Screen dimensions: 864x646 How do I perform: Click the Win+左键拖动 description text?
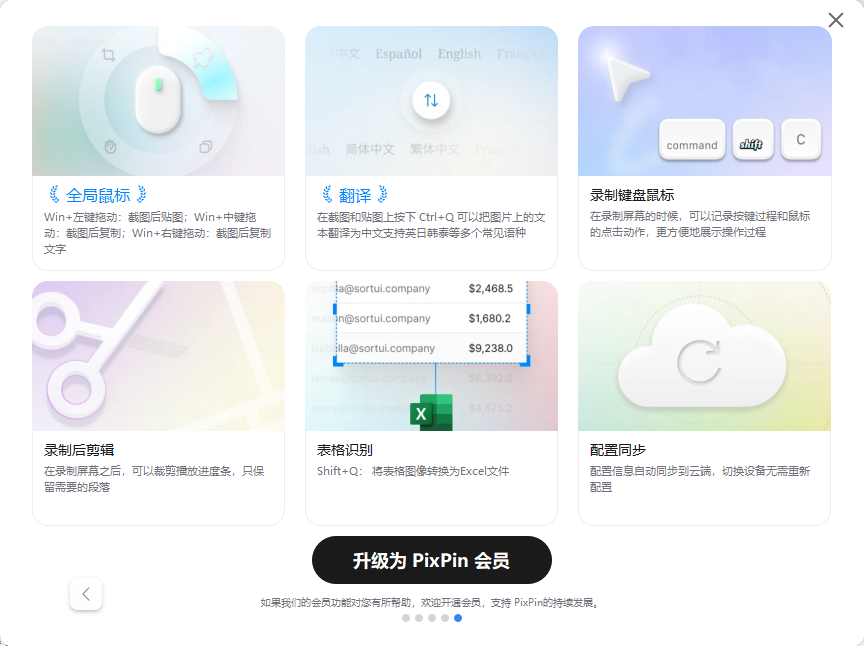(158, 233)
